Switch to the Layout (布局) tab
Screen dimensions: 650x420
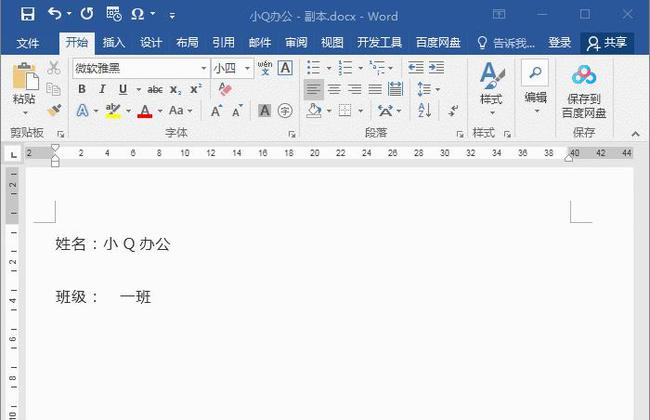pyautogui.click(x=187, y=42)
